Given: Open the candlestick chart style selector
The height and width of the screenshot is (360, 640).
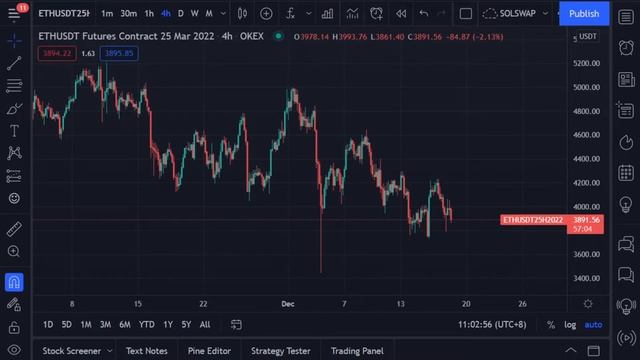Looking at the screenshot, I should click(242, 14).
